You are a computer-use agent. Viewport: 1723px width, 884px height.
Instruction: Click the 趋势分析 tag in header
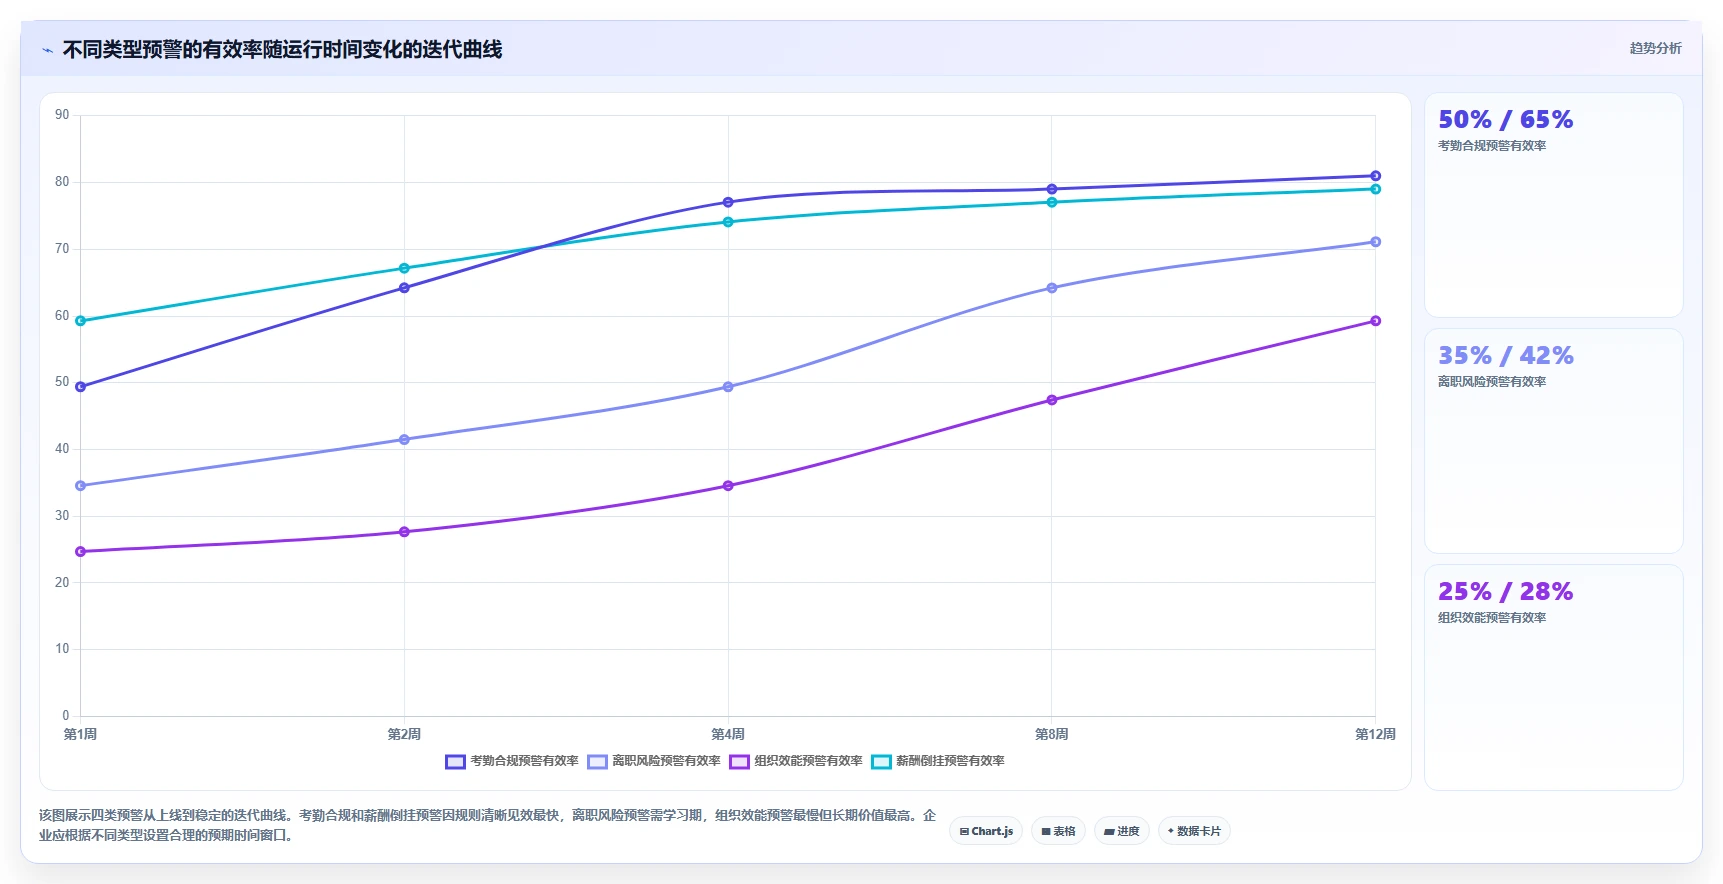(x=1655, y=48)
